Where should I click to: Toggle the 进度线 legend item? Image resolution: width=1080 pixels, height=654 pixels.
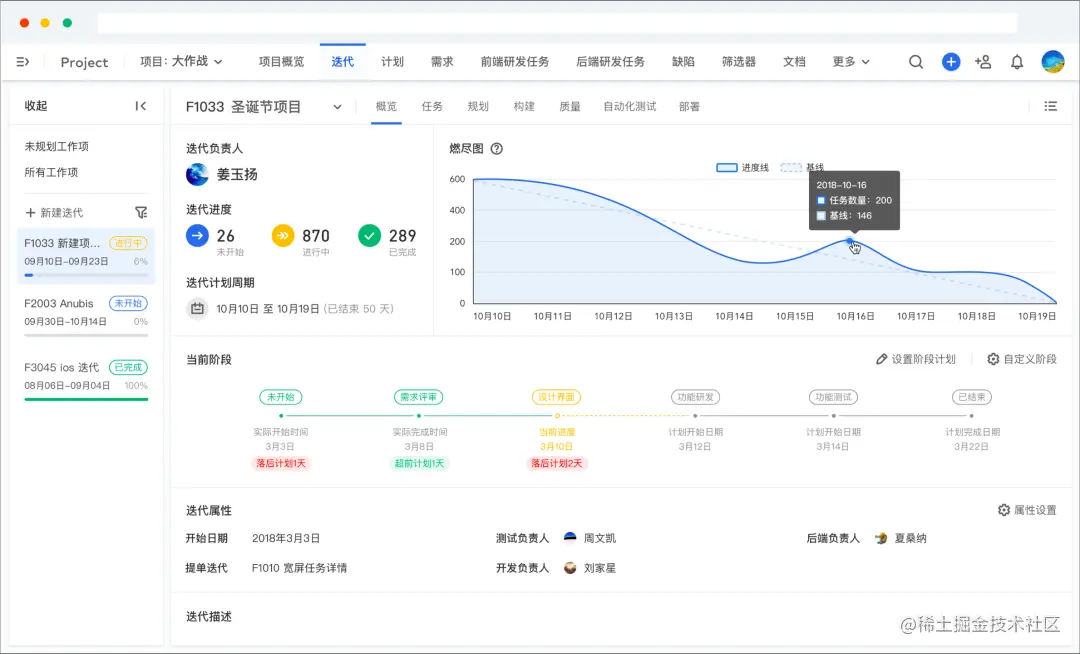742,167
